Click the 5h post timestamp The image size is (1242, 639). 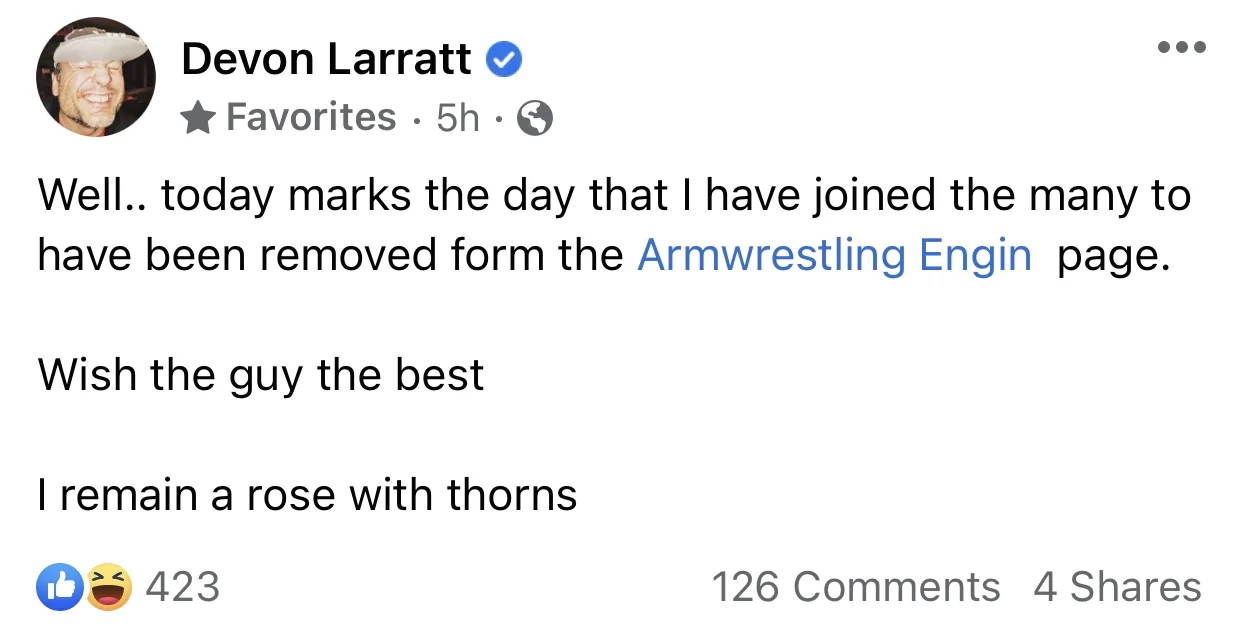[x=458, y=119]
